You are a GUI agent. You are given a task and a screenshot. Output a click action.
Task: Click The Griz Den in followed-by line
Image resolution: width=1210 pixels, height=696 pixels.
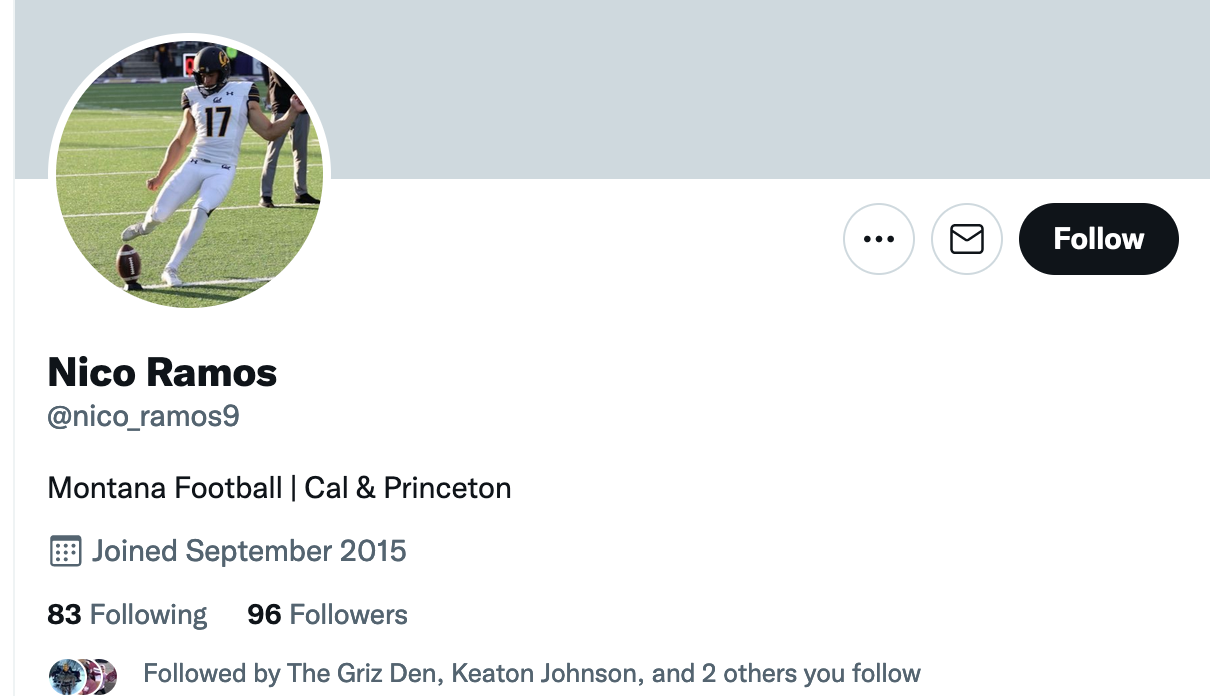tap(360, 673)
